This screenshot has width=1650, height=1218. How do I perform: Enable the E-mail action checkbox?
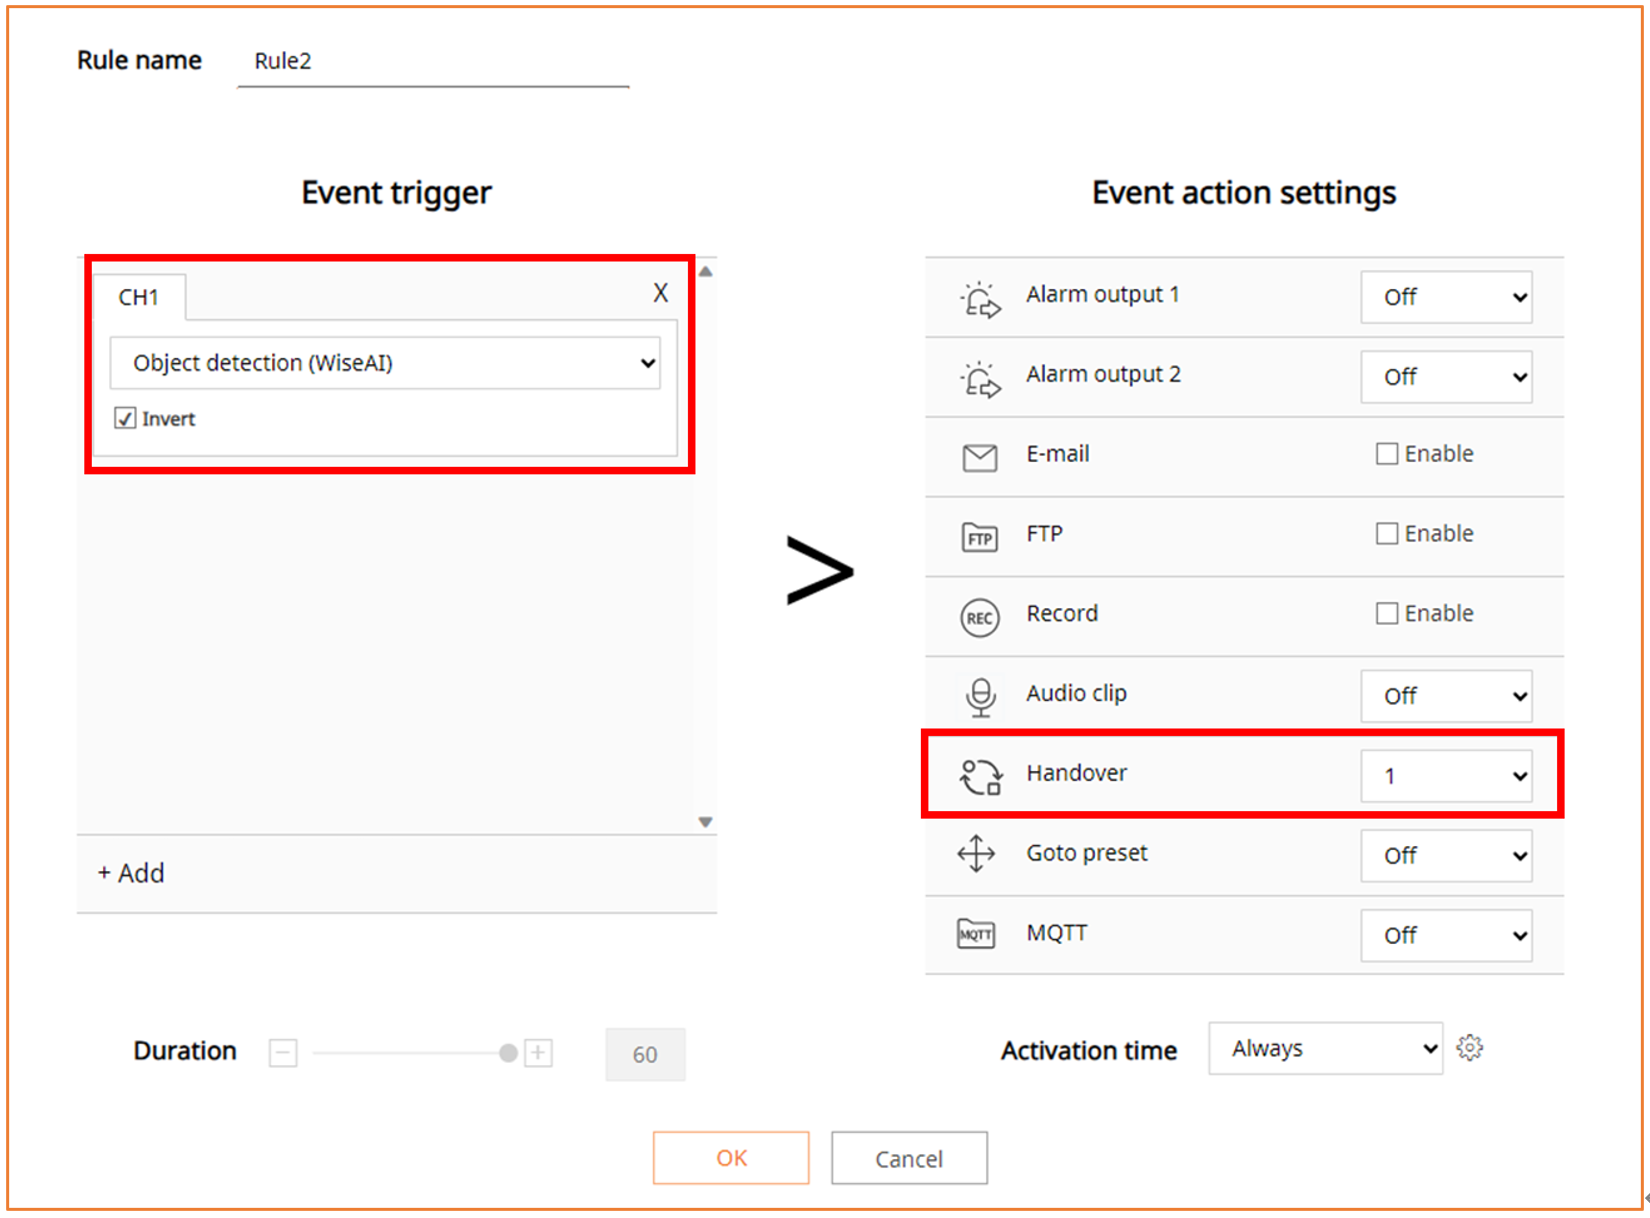pos(1386,454)
